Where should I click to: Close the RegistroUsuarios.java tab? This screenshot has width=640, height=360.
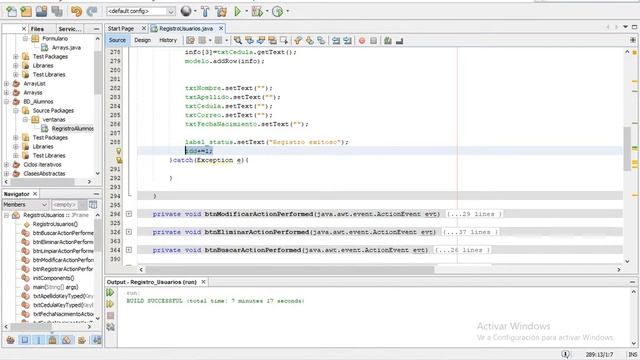(221, 29)
